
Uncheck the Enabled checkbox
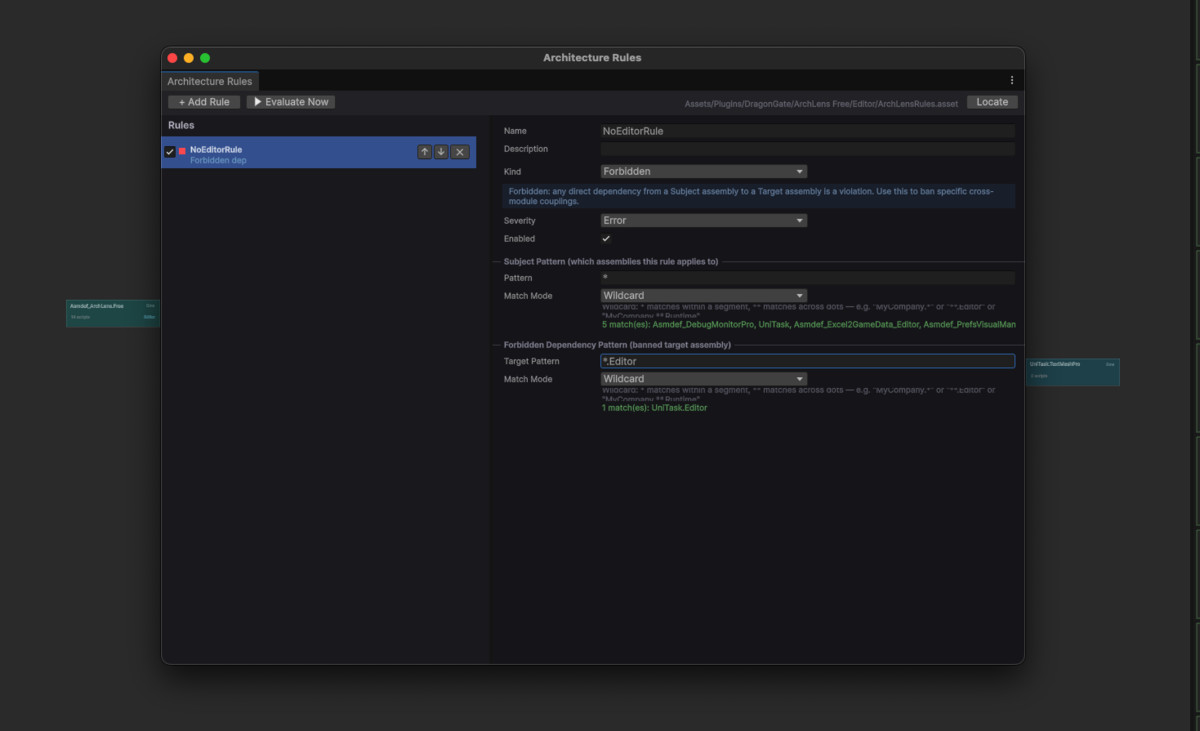[606, 239]
